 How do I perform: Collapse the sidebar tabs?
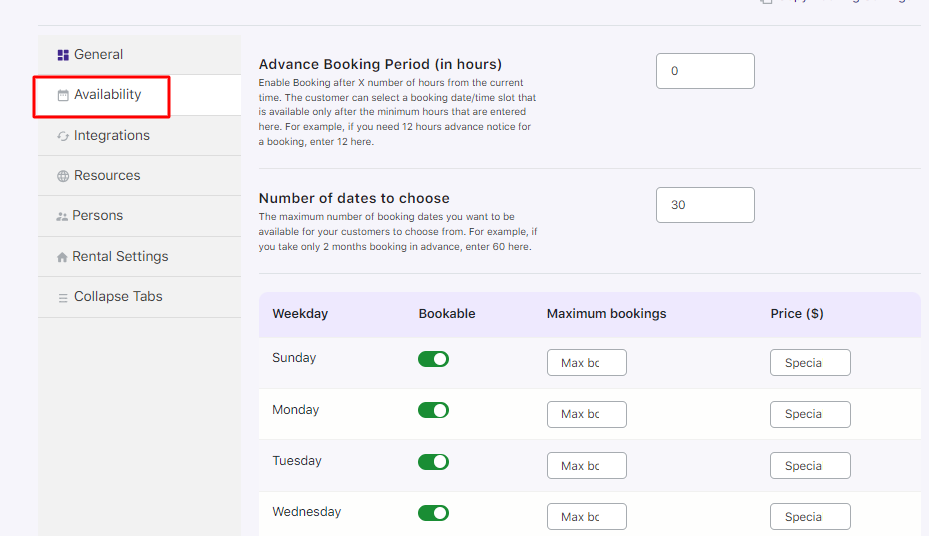click(x=139, y=296)
